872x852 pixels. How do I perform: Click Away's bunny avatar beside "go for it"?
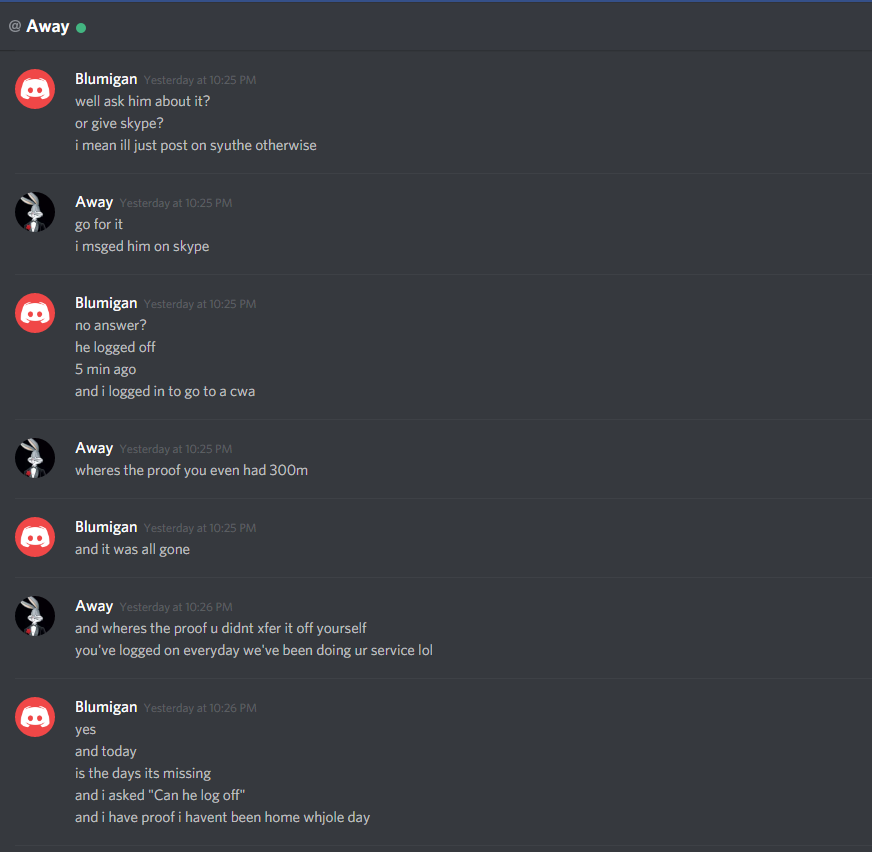pyautogui.click(x=35, y=212)
